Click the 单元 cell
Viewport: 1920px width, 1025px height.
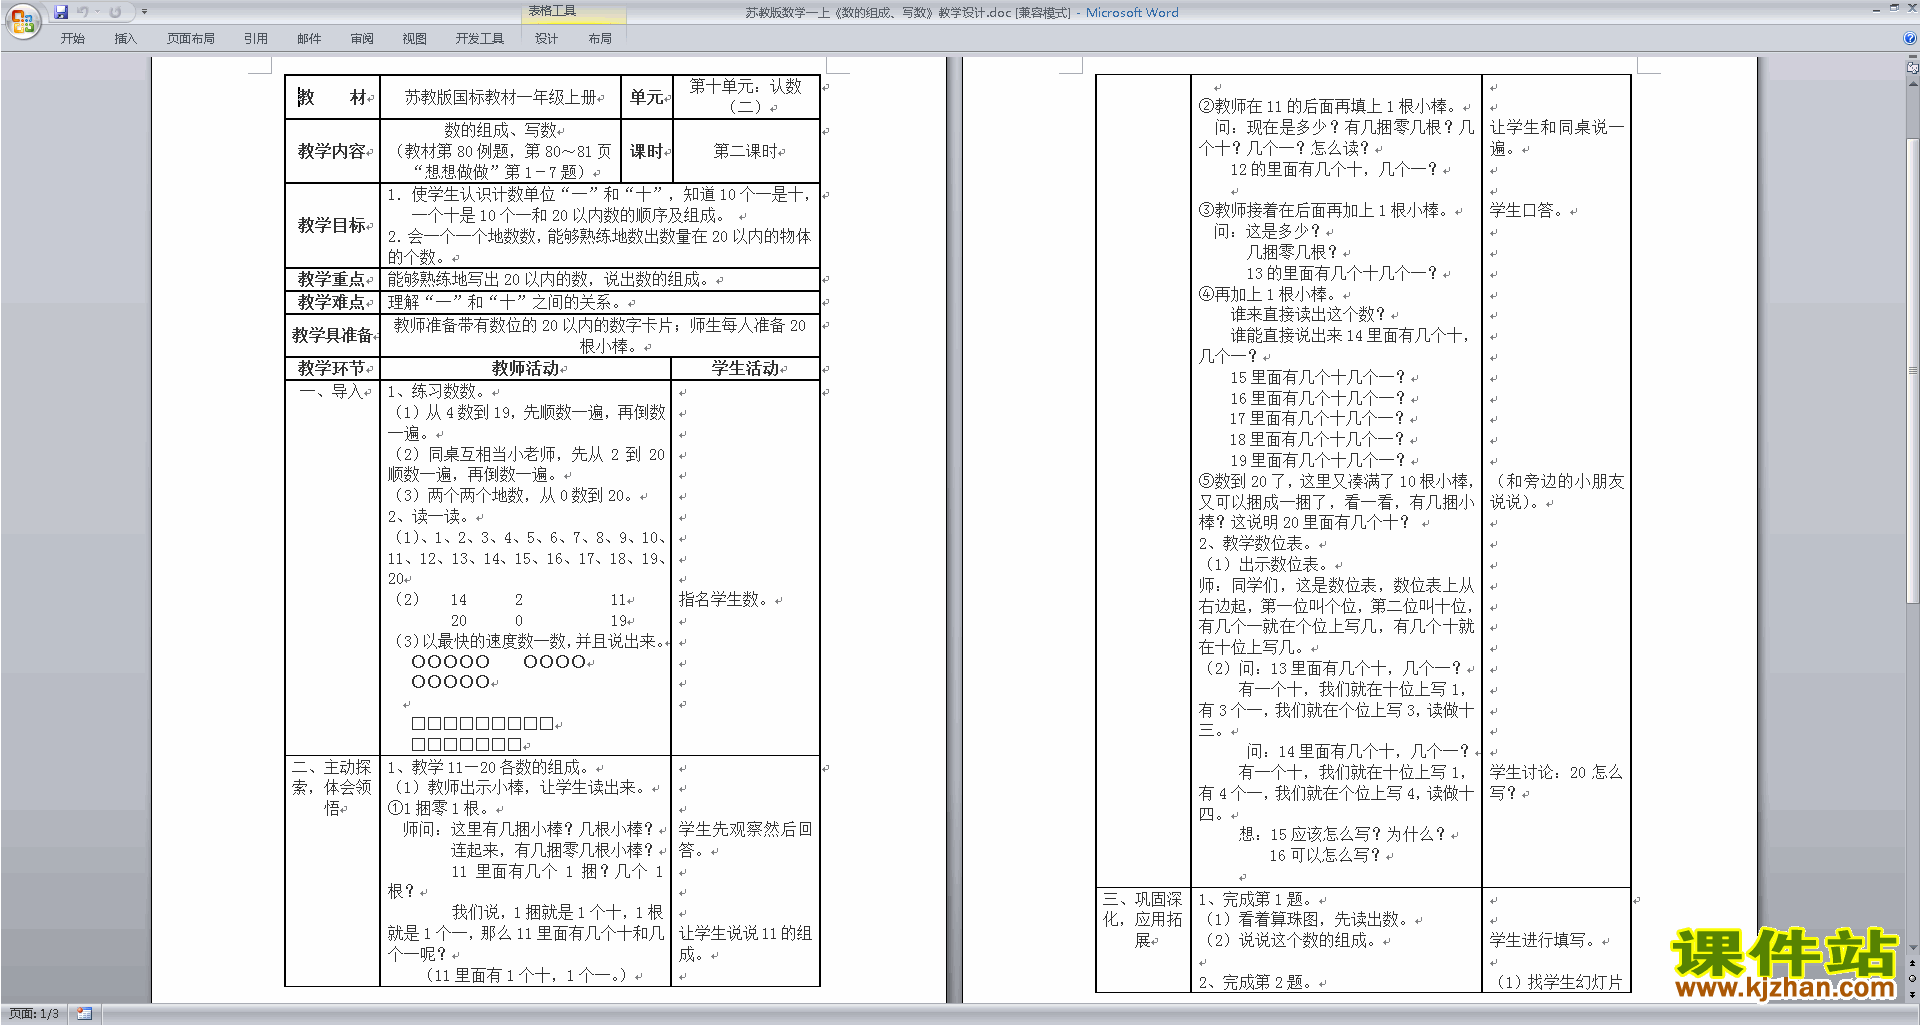coord(647,97)
